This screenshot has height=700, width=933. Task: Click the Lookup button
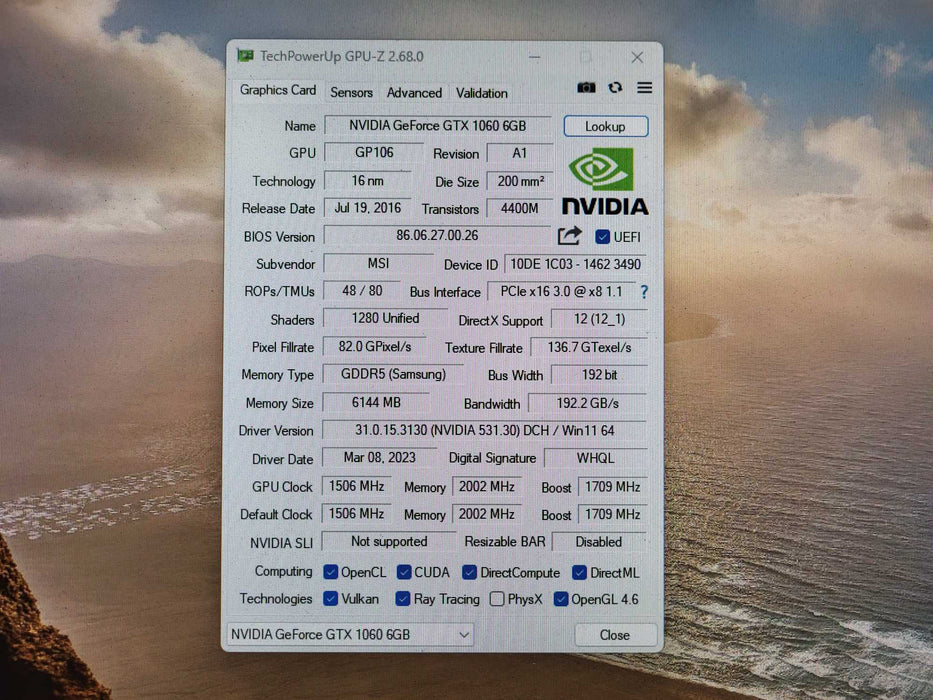tap(606, 126)
